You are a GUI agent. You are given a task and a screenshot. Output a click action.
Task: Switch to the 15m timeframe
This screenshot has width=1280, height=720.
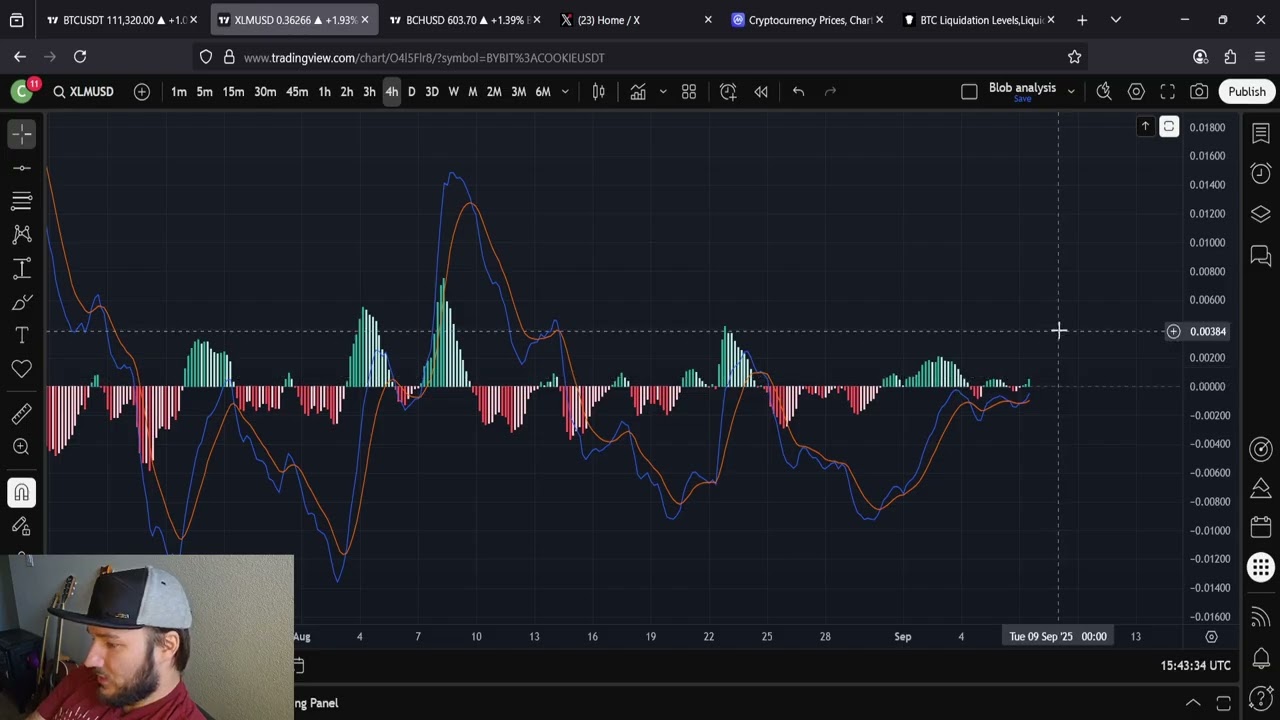(x=233, y=92)
